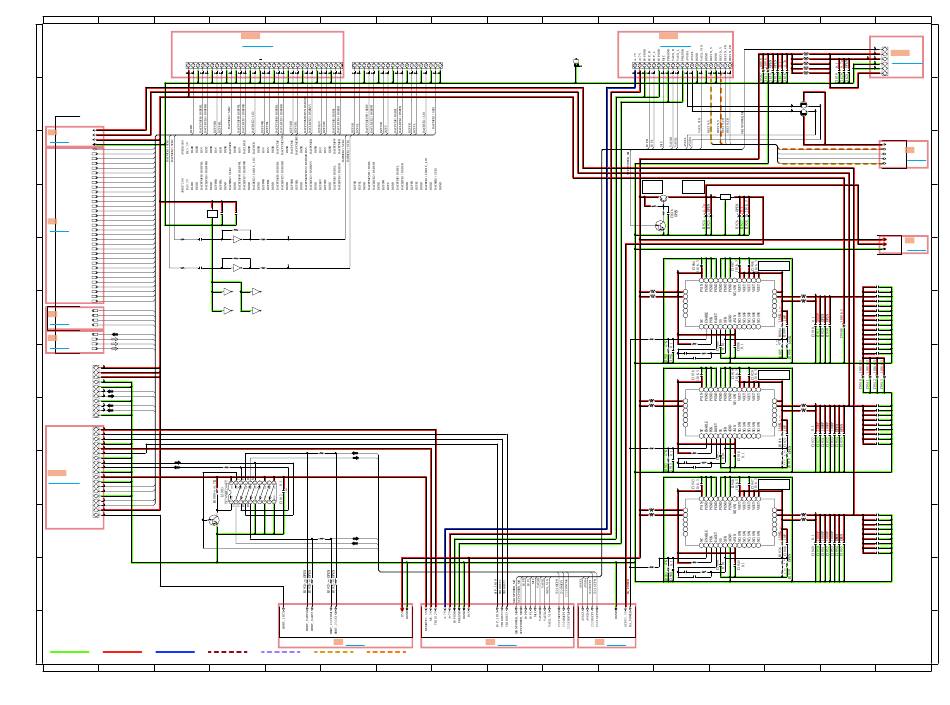Select the connector fed by dashed orange wires
The width and height of the screenshot is (950, 705).
pos(904,154)
